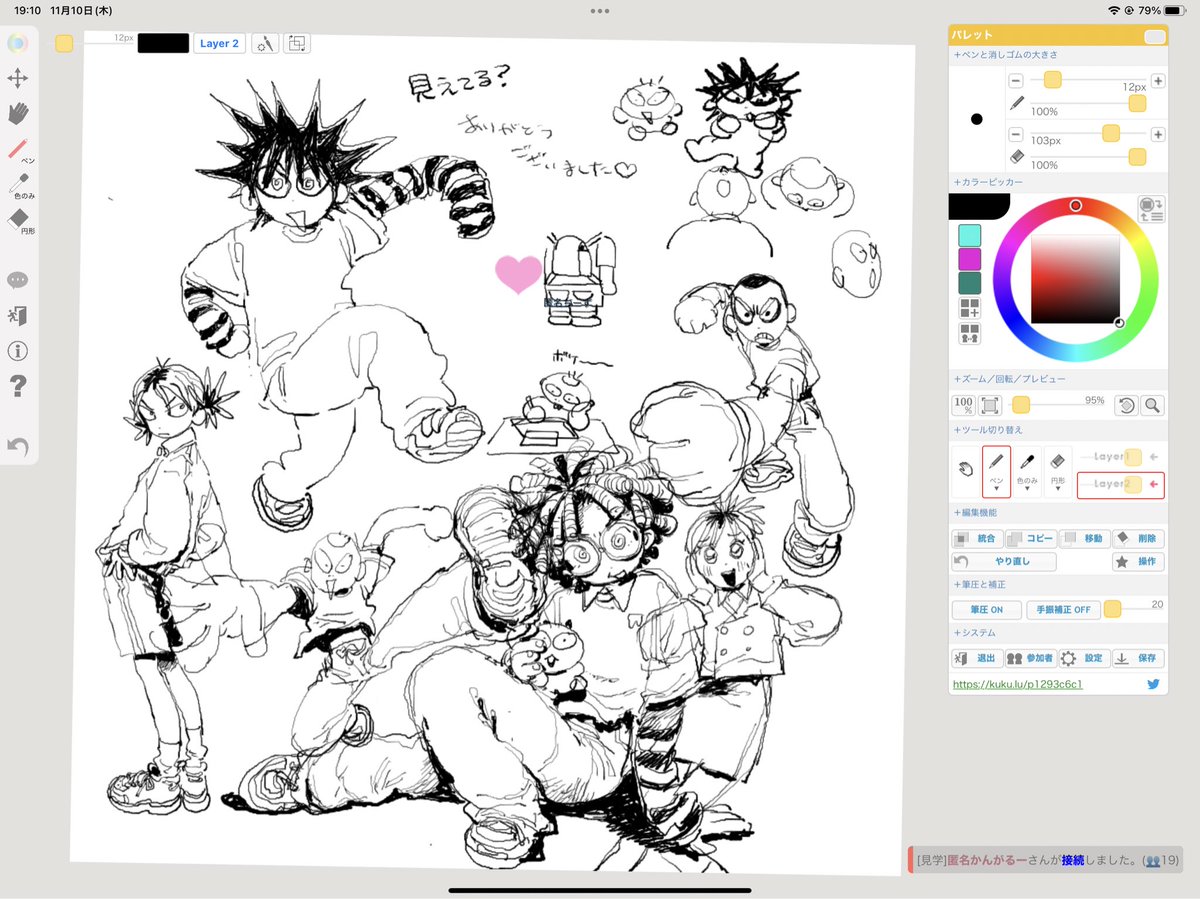Increase eraser size with plus button
The image size is (1200, 899).
(1158, 134)
